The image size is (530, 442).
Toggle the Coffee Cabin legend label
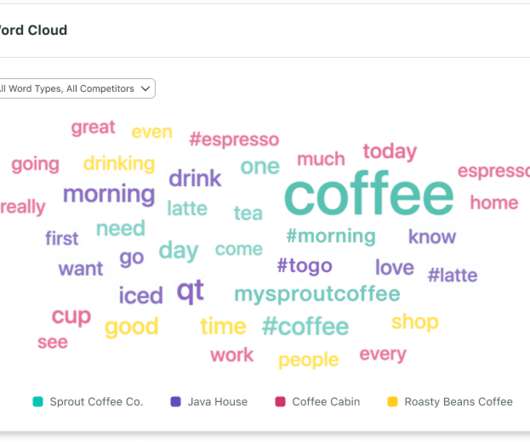click(326, 402)
